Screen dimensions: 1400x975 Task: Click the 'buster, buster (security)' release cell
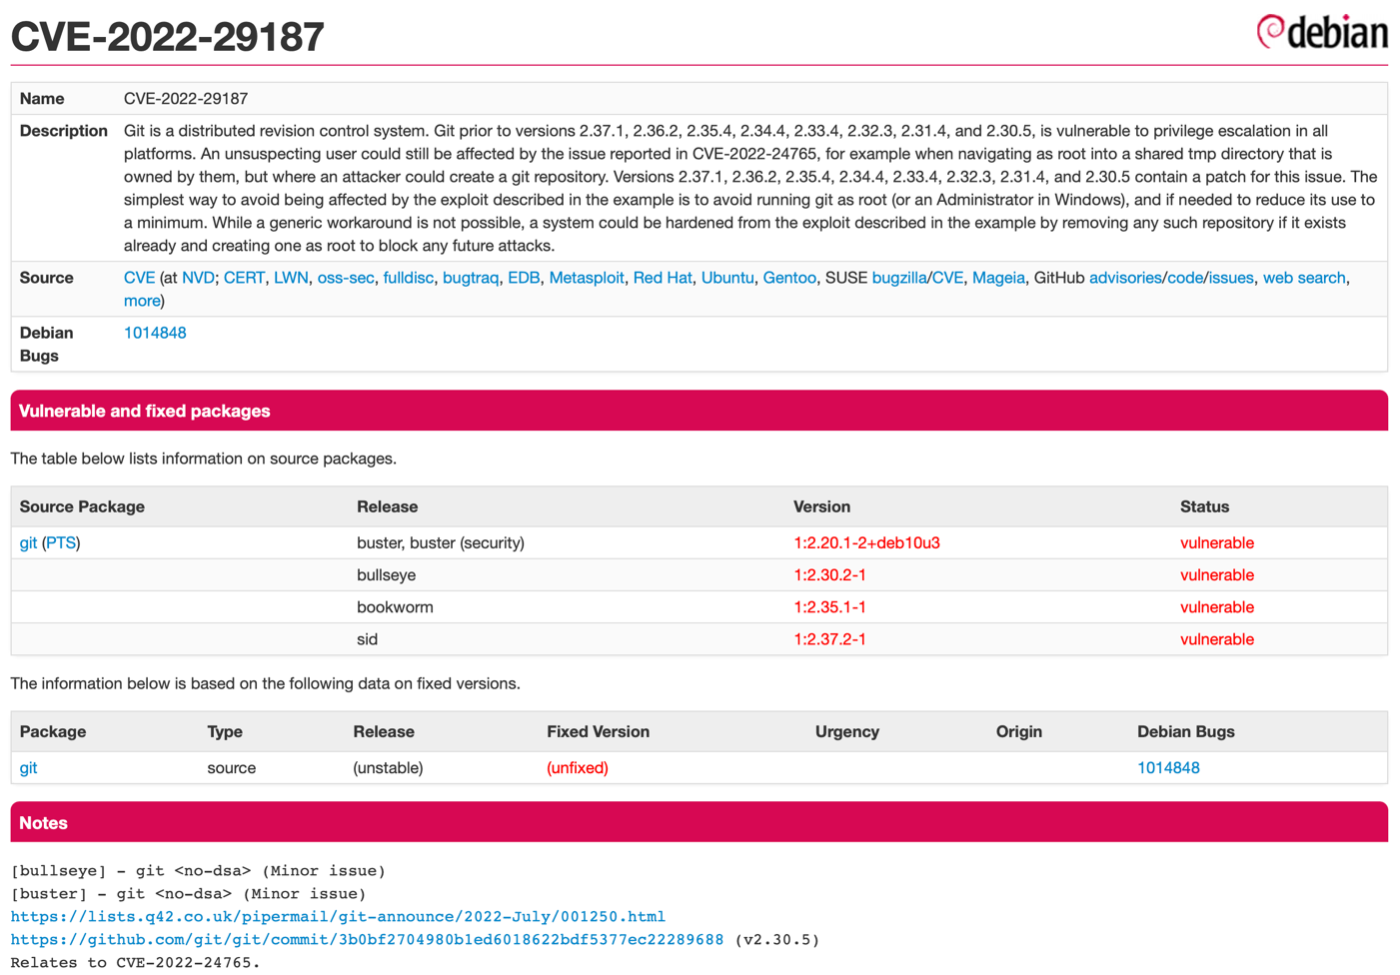pos(441,543)
